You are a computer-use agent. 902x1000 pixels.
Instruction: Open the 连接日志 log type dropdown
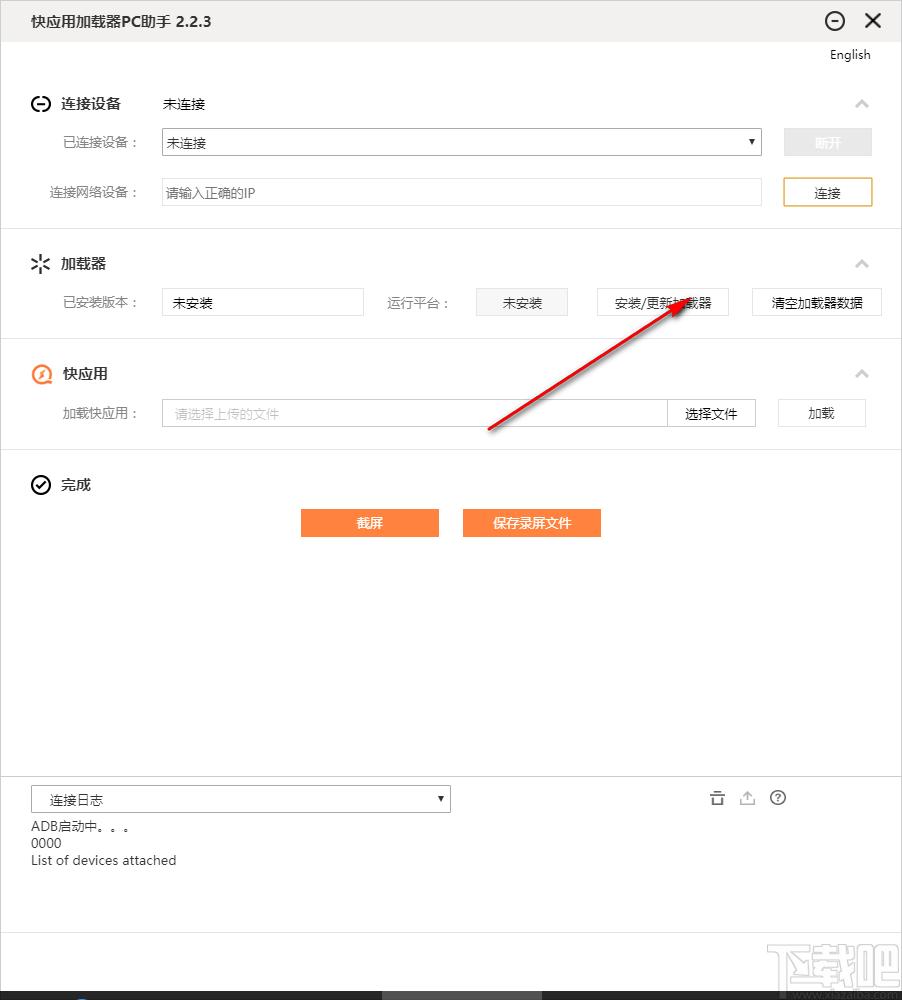click(x=240, y=799)
